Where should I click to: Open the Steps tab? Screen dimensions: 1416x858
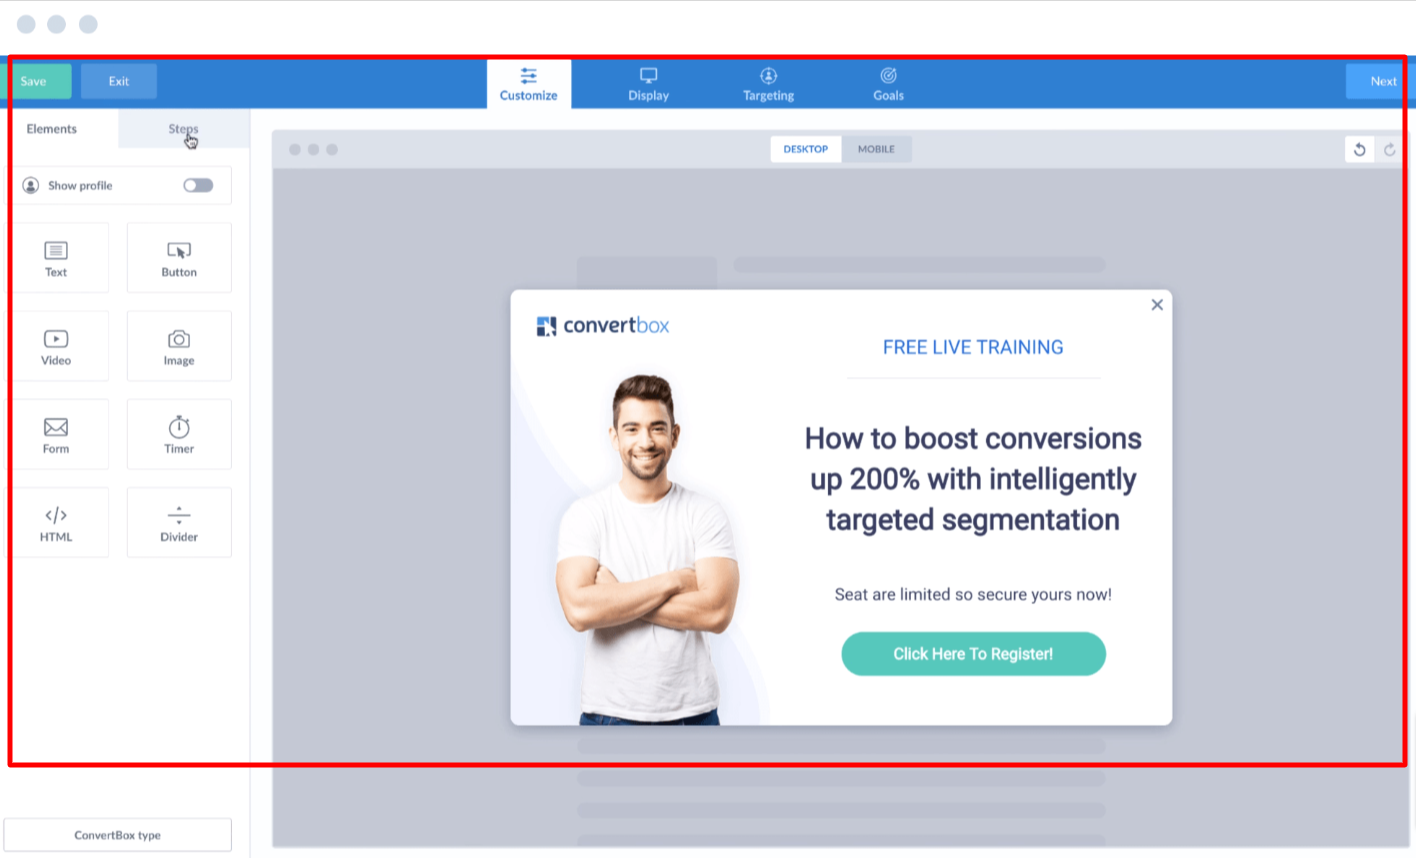183,129
